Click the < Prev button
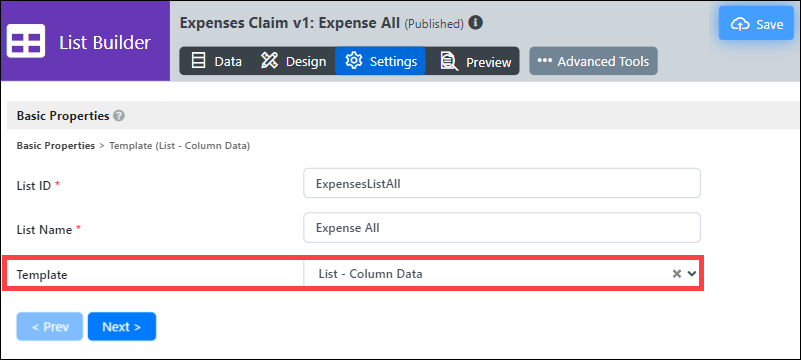This screenshot has height=360, width=801. [x=50, y=326]
